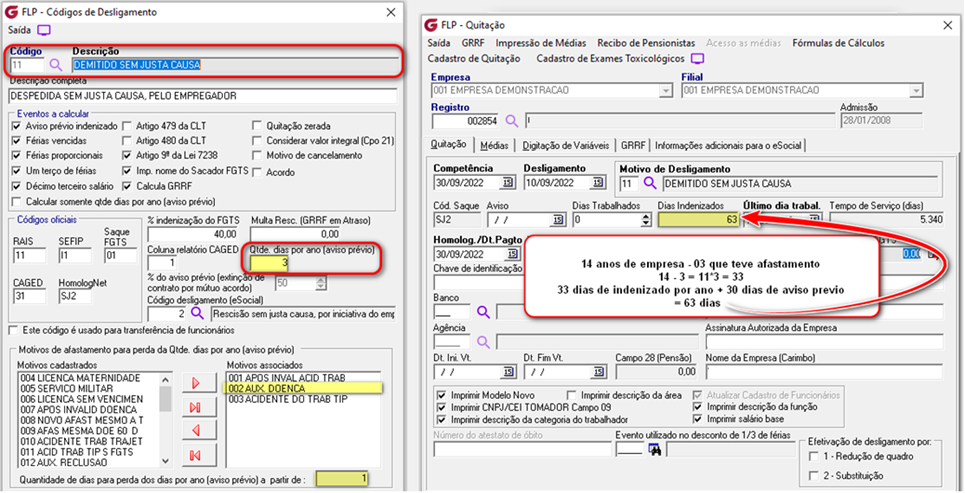Open the calendar picker for Homolog./Dt.Pagto date

[512, 254]
